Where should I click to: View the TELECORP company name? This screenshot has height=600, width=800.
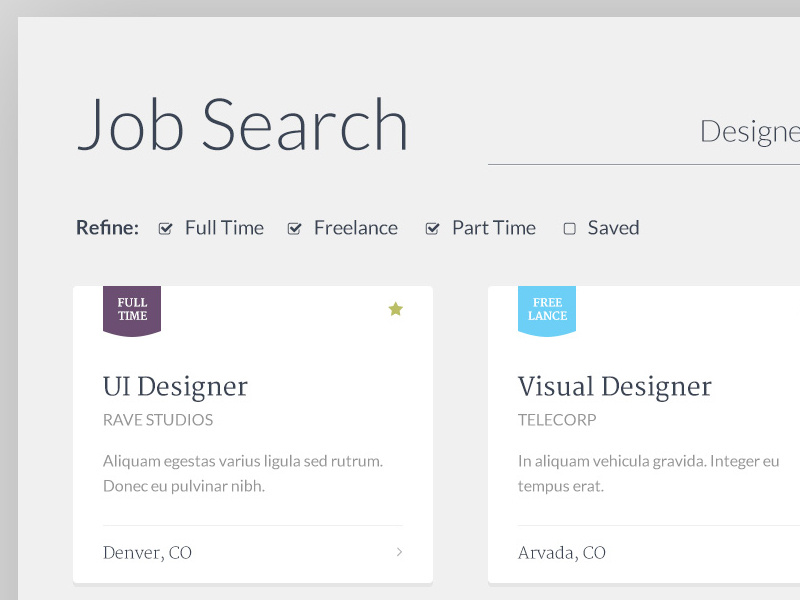556,420
